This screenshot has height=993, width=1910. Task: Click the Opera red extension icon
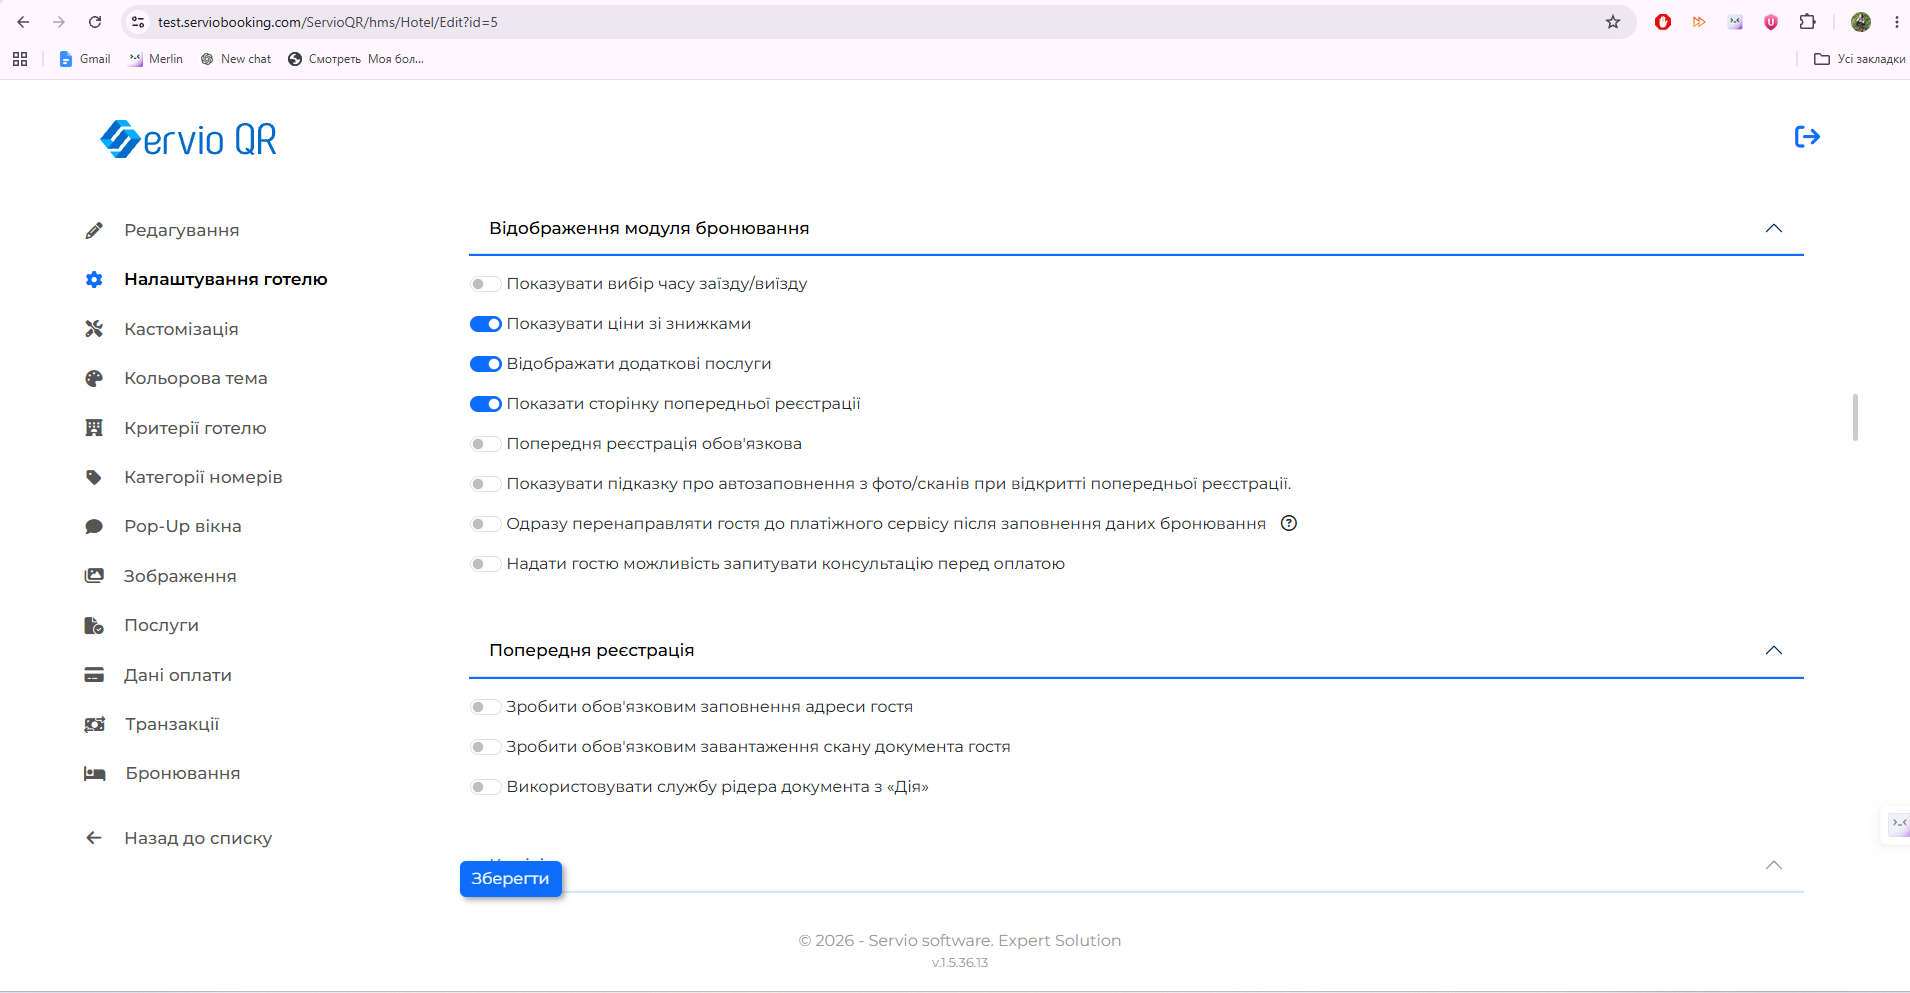pos(1663,22)
